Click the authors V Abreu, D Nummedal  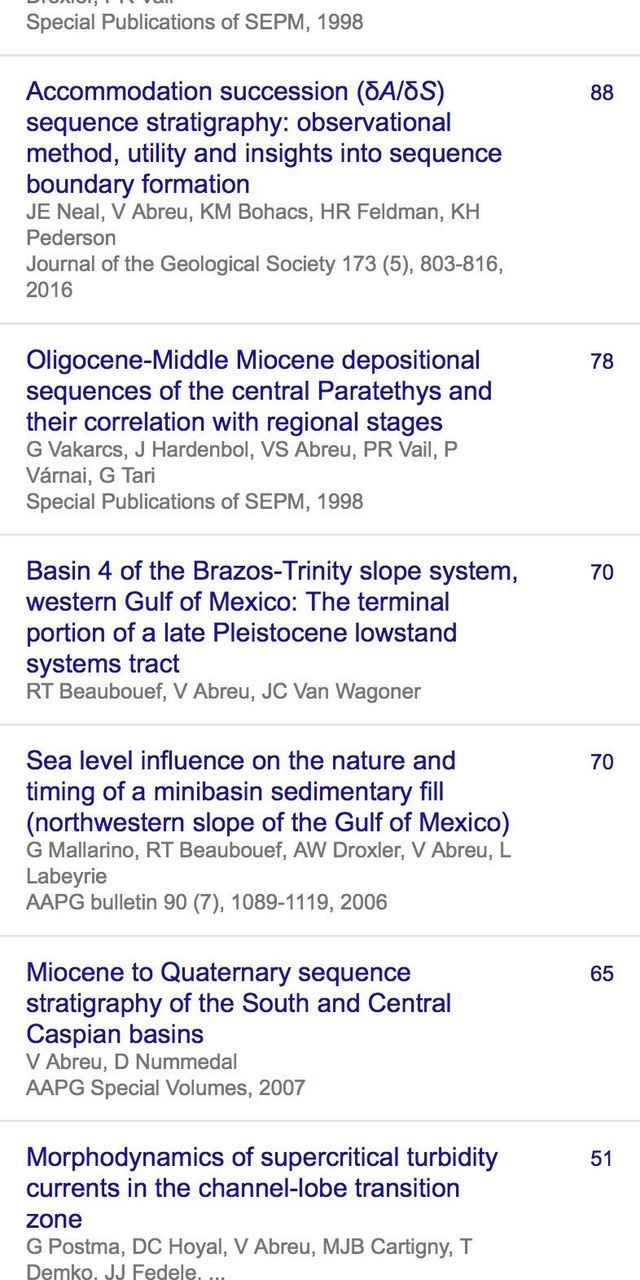[131, 1061]
